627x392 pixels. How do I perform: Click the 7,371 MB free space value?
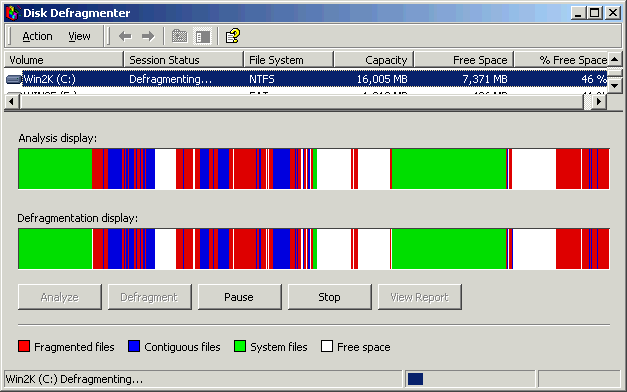[485, 79]
